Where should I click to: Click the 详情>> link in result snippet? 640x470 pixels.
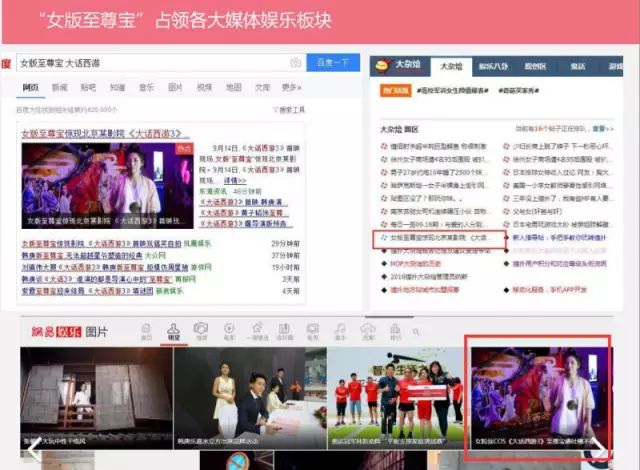[x=235, y=180]
